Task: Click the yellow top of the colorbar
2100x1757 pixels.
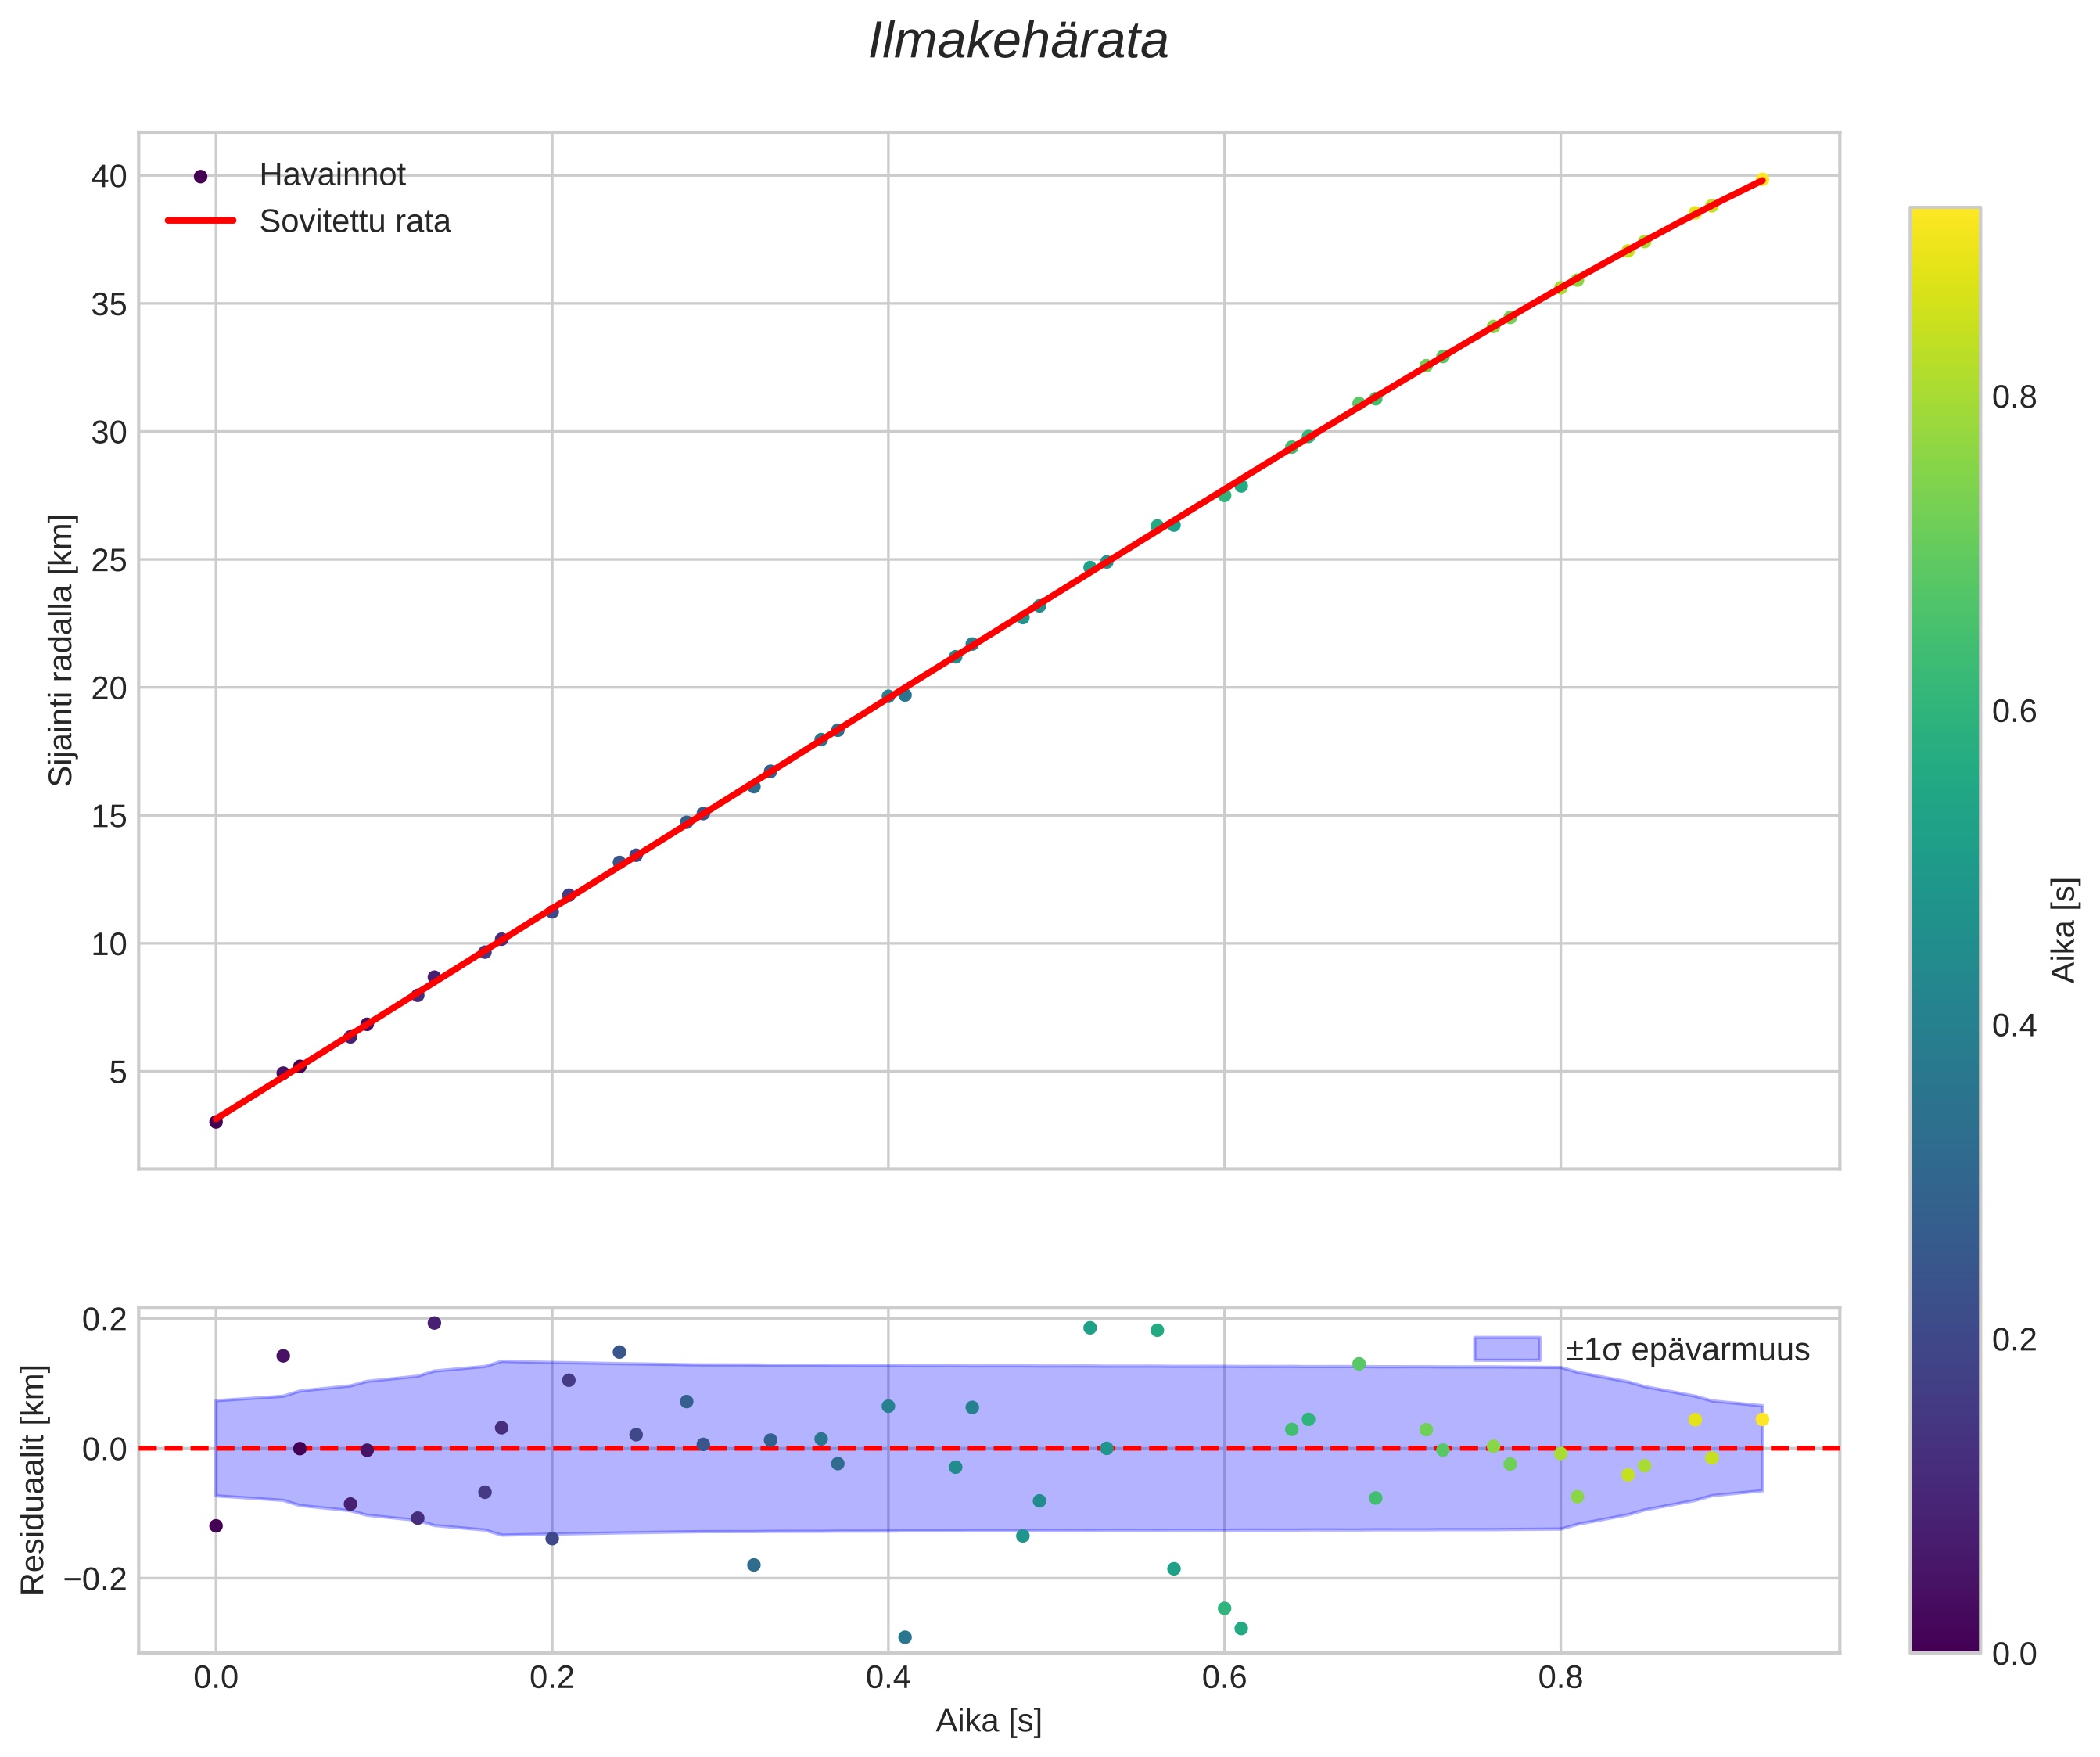Action: 1944,222
